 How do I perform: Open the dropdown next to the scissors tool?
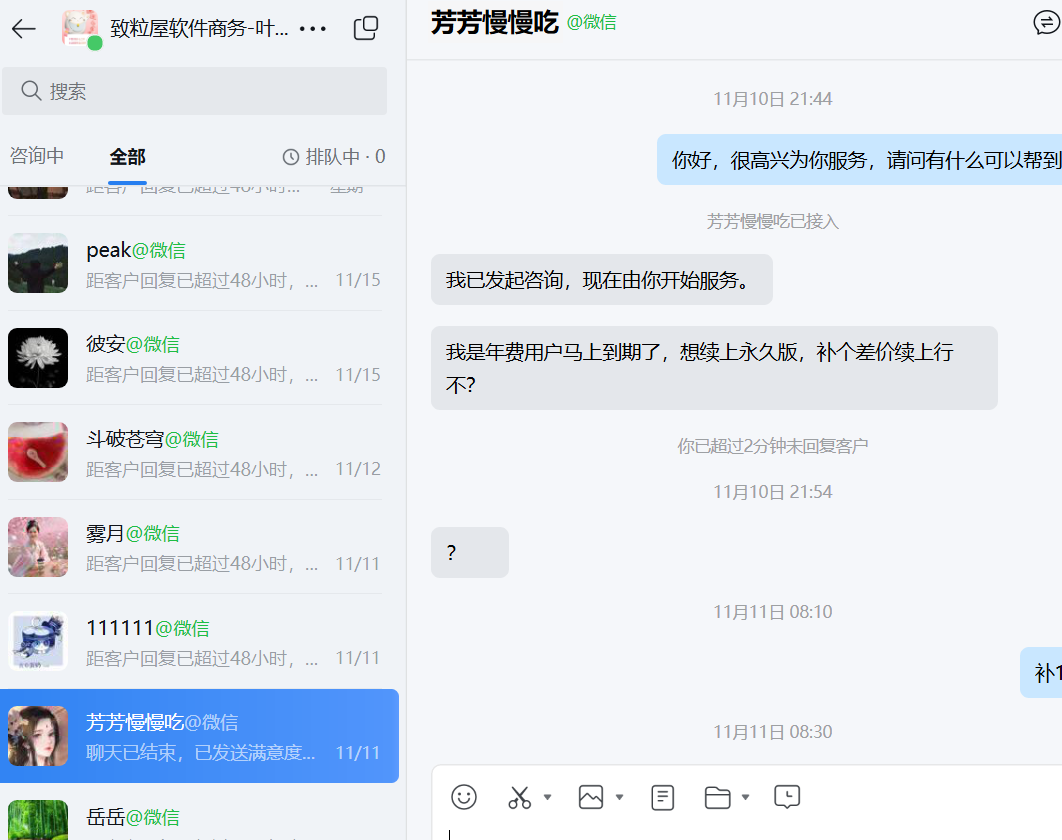click(x=545, y=799)
